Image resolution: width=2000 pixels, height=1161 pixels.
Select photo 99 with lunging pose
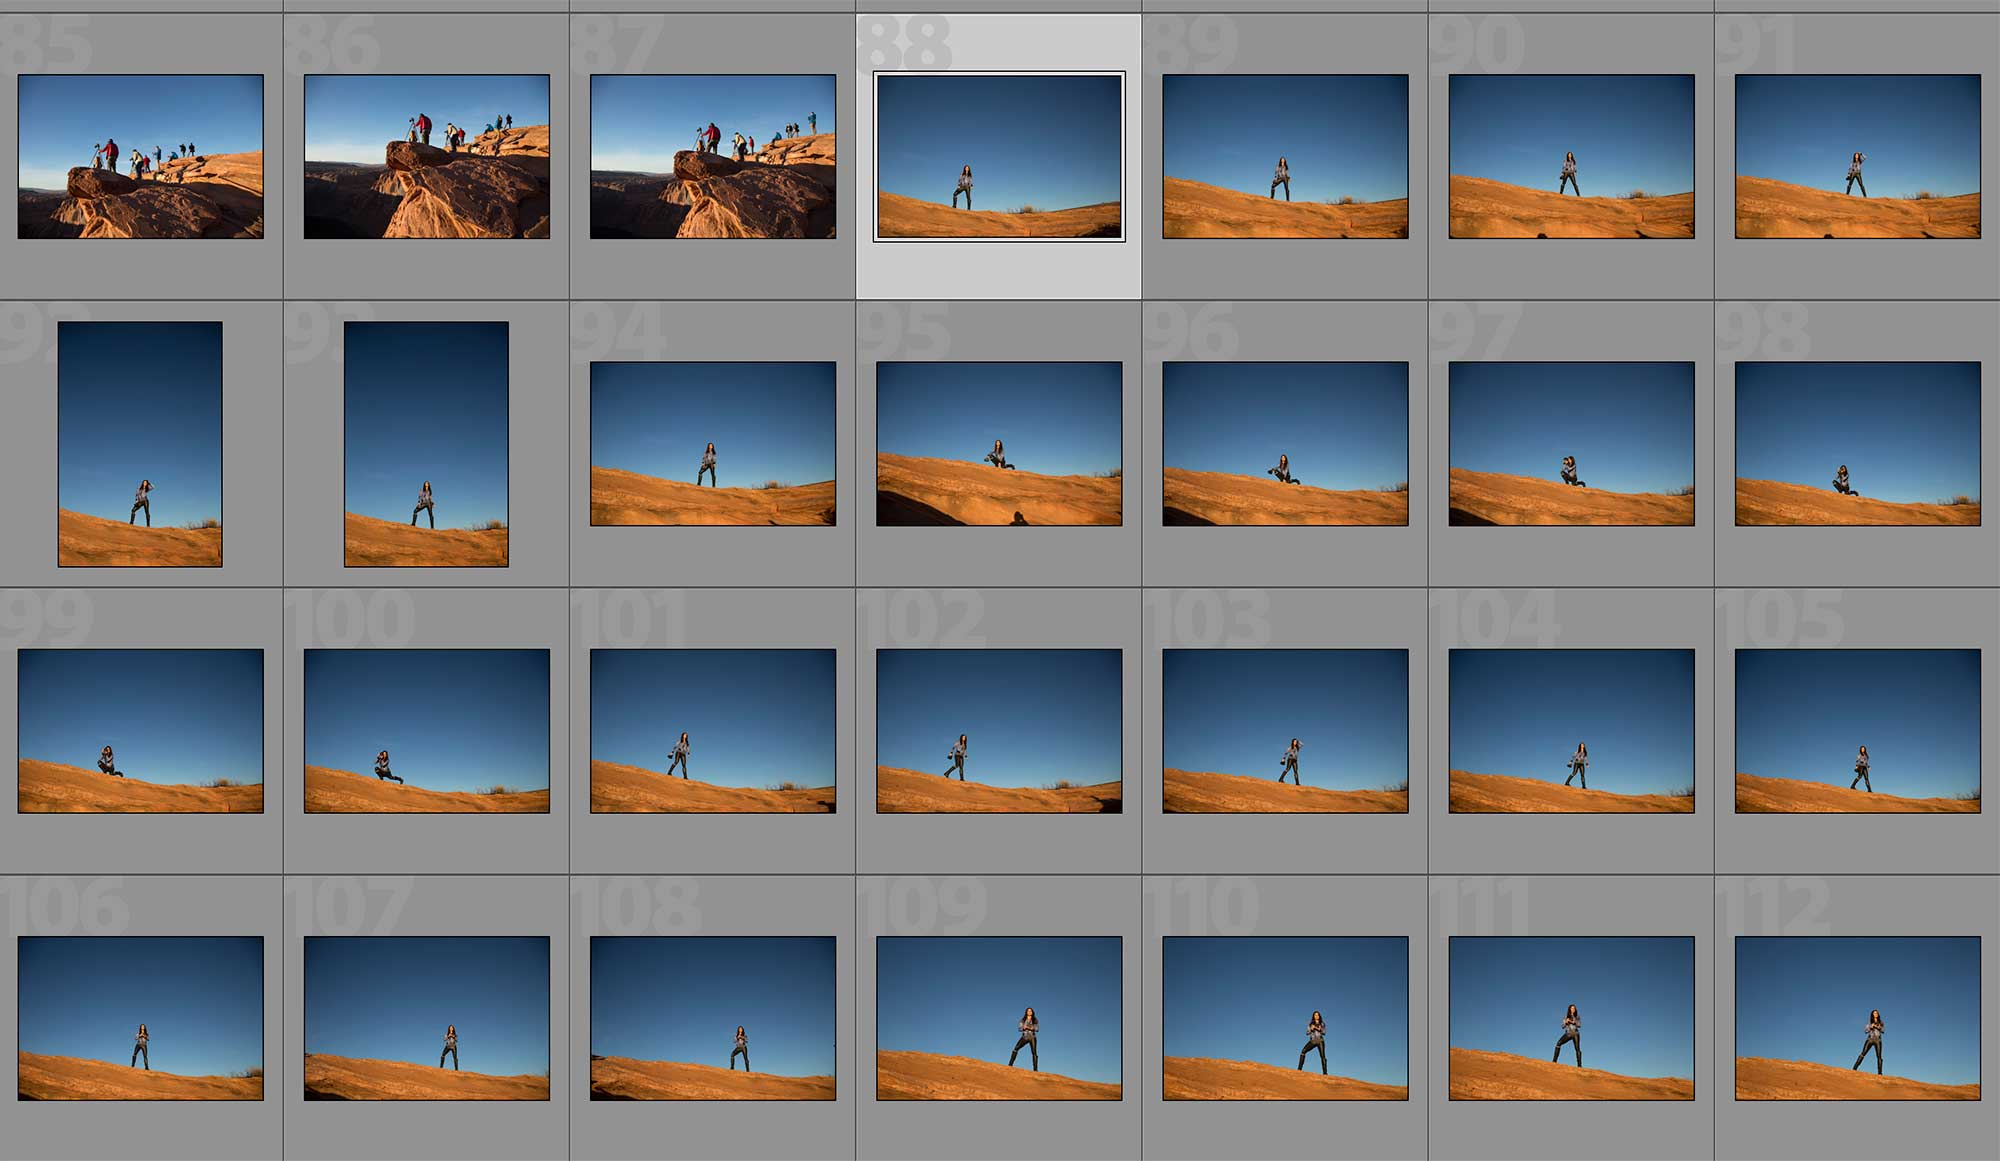click(141, 731)
